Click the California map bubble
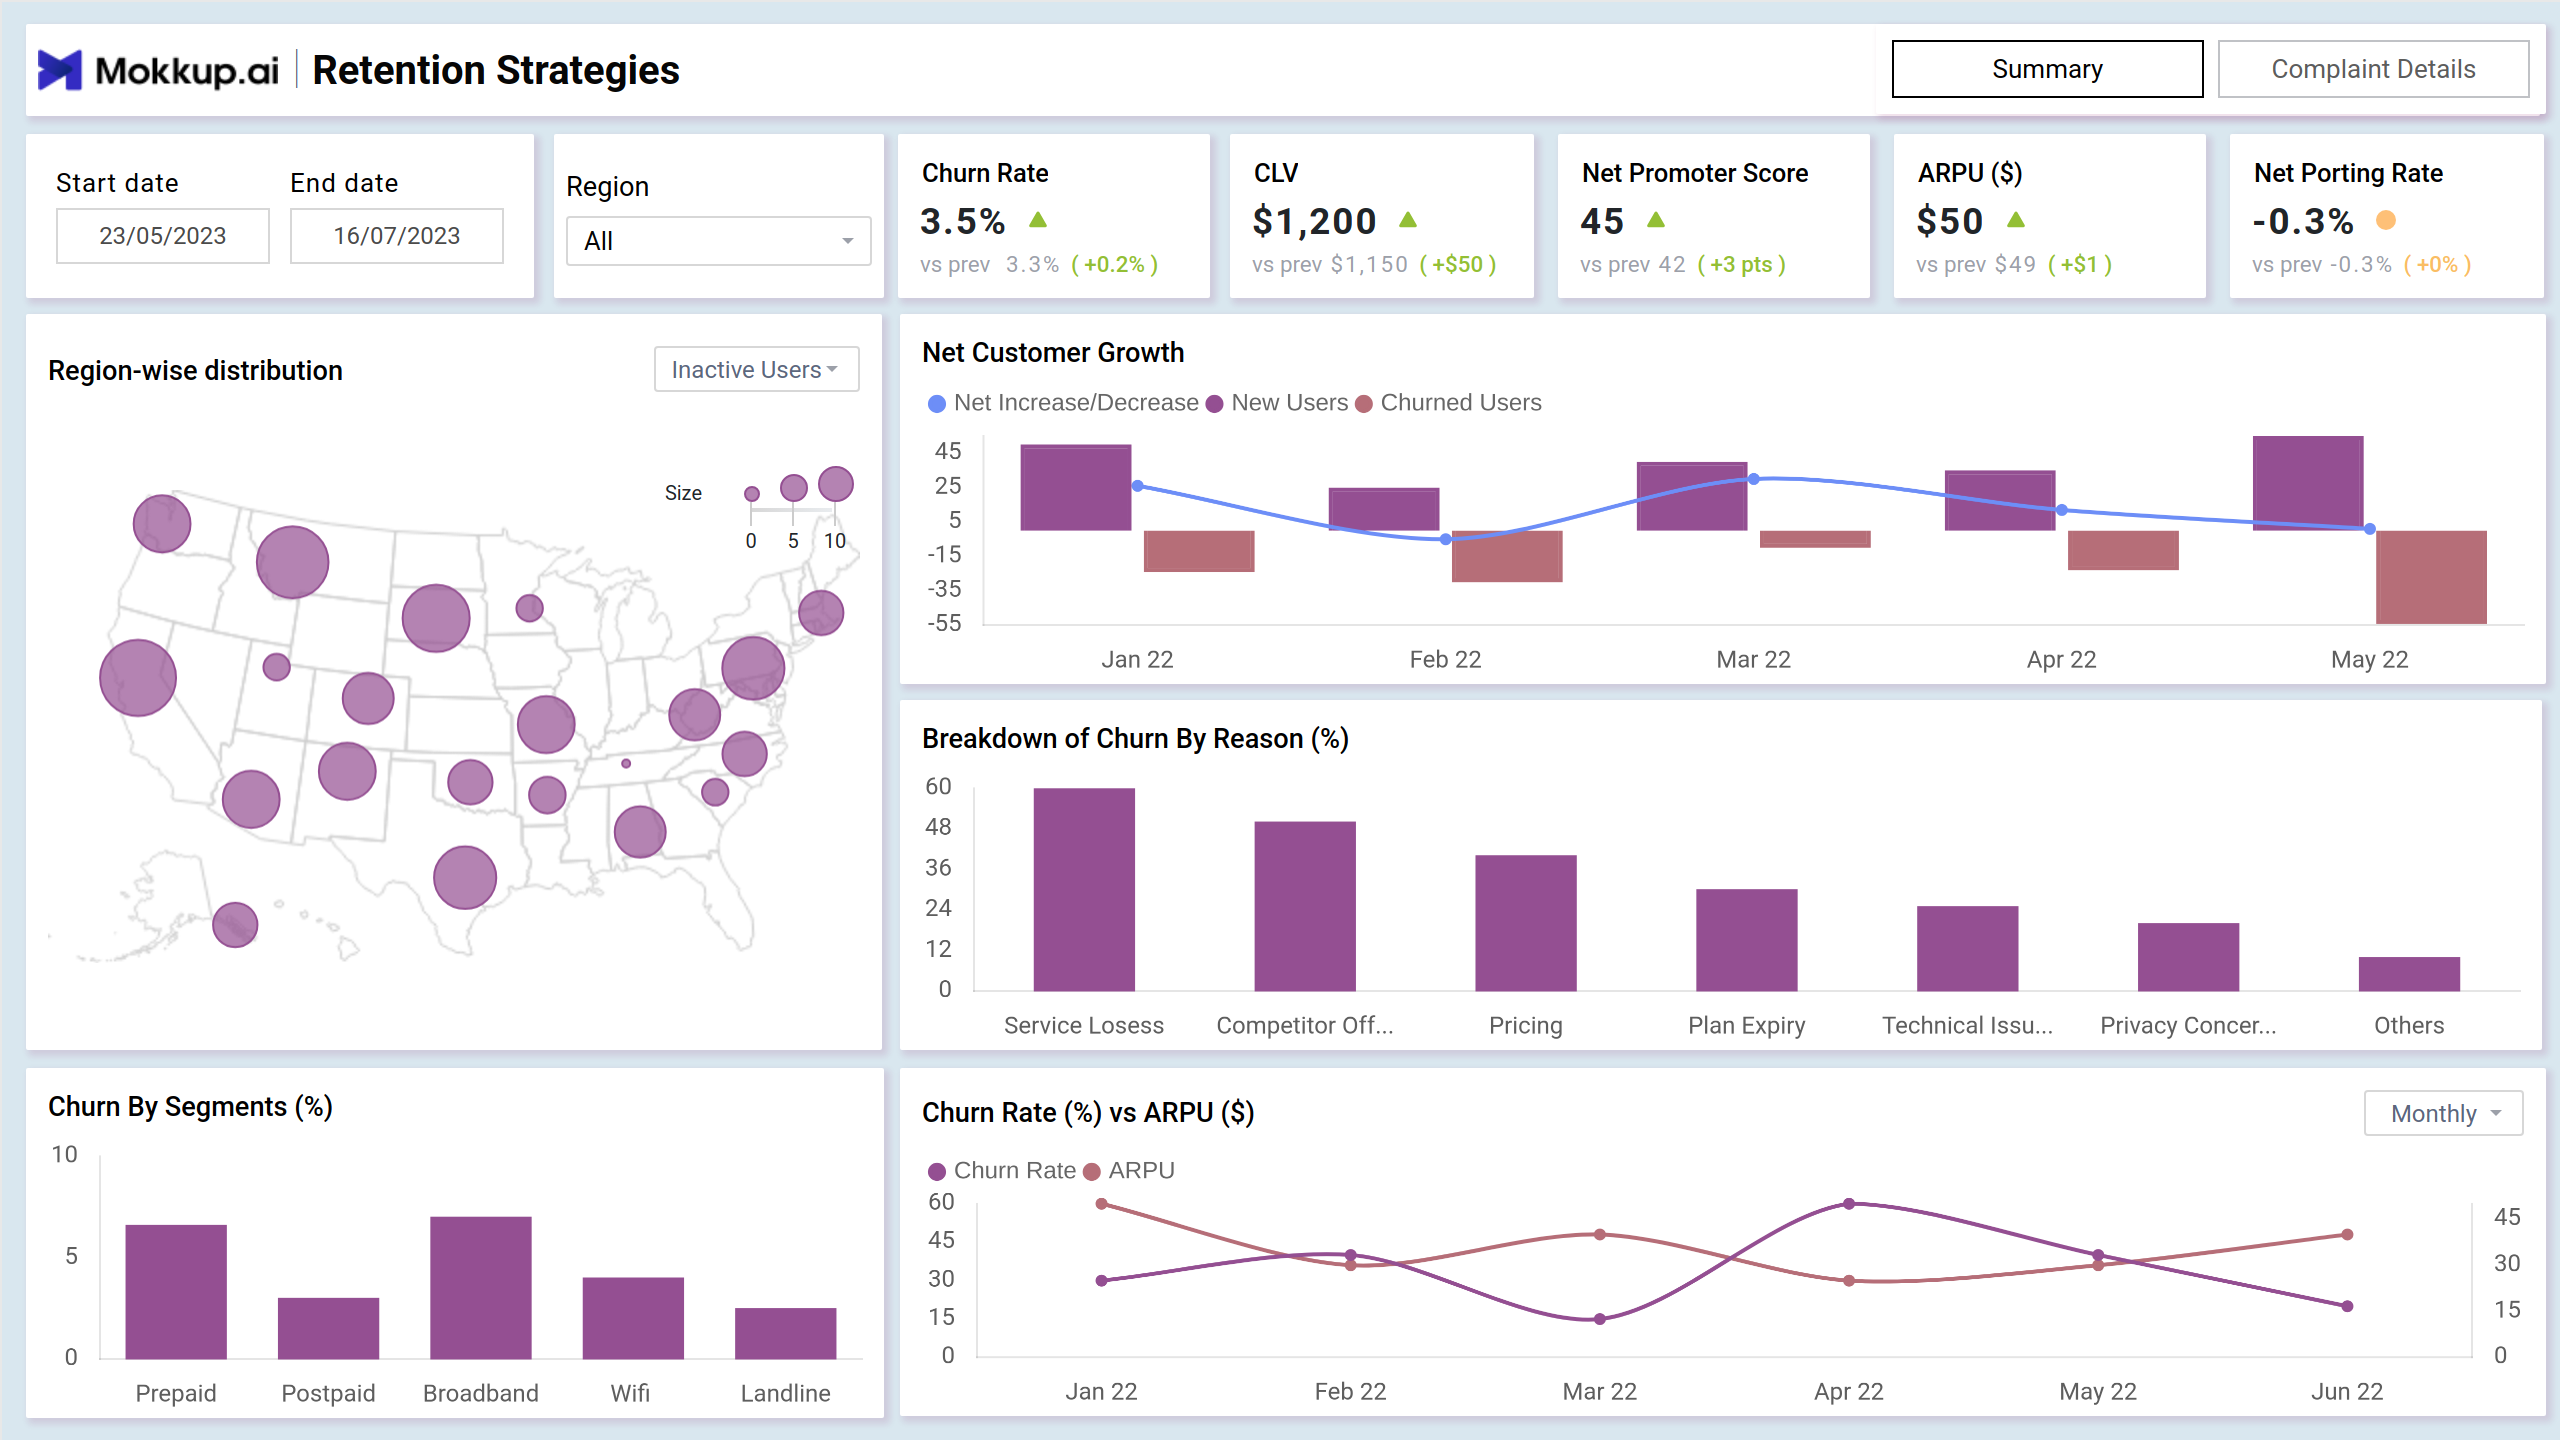 pos(138,678)
